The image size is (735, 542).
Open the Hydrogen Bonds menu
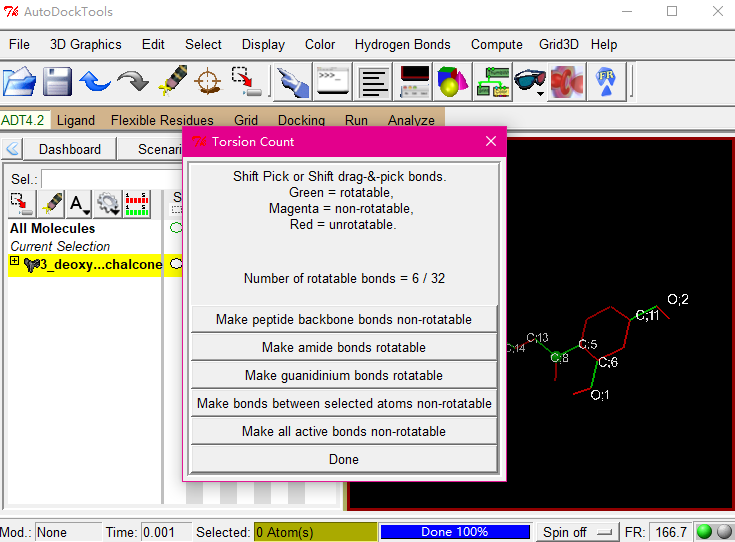tap(402, 44)
